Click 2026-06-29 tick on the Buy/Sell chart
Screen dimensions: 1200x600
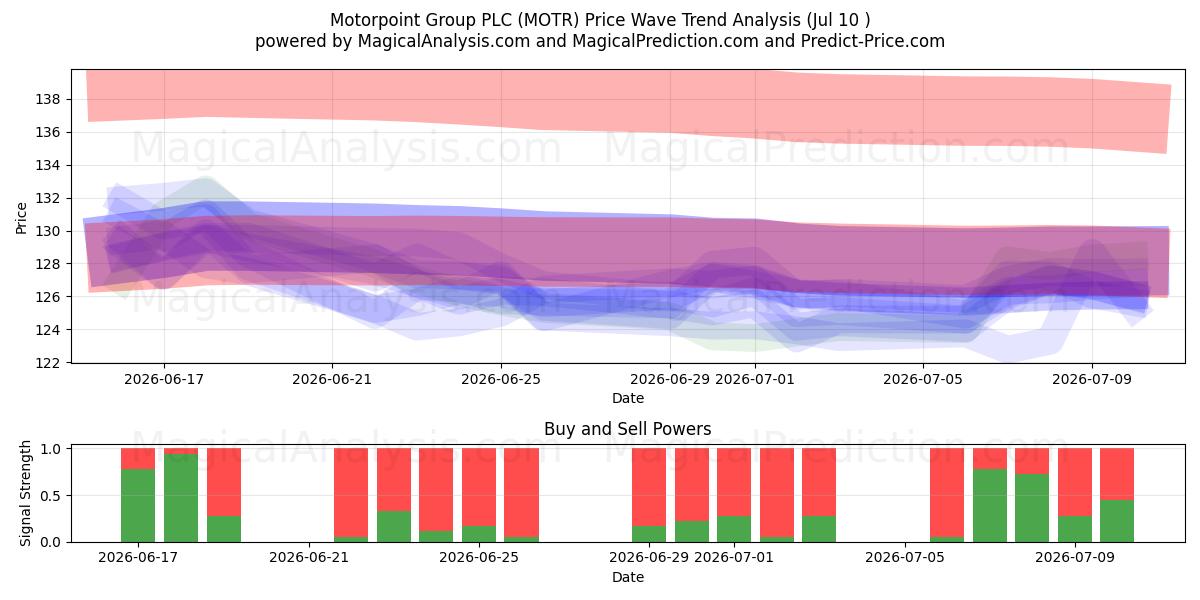(650, 558)
